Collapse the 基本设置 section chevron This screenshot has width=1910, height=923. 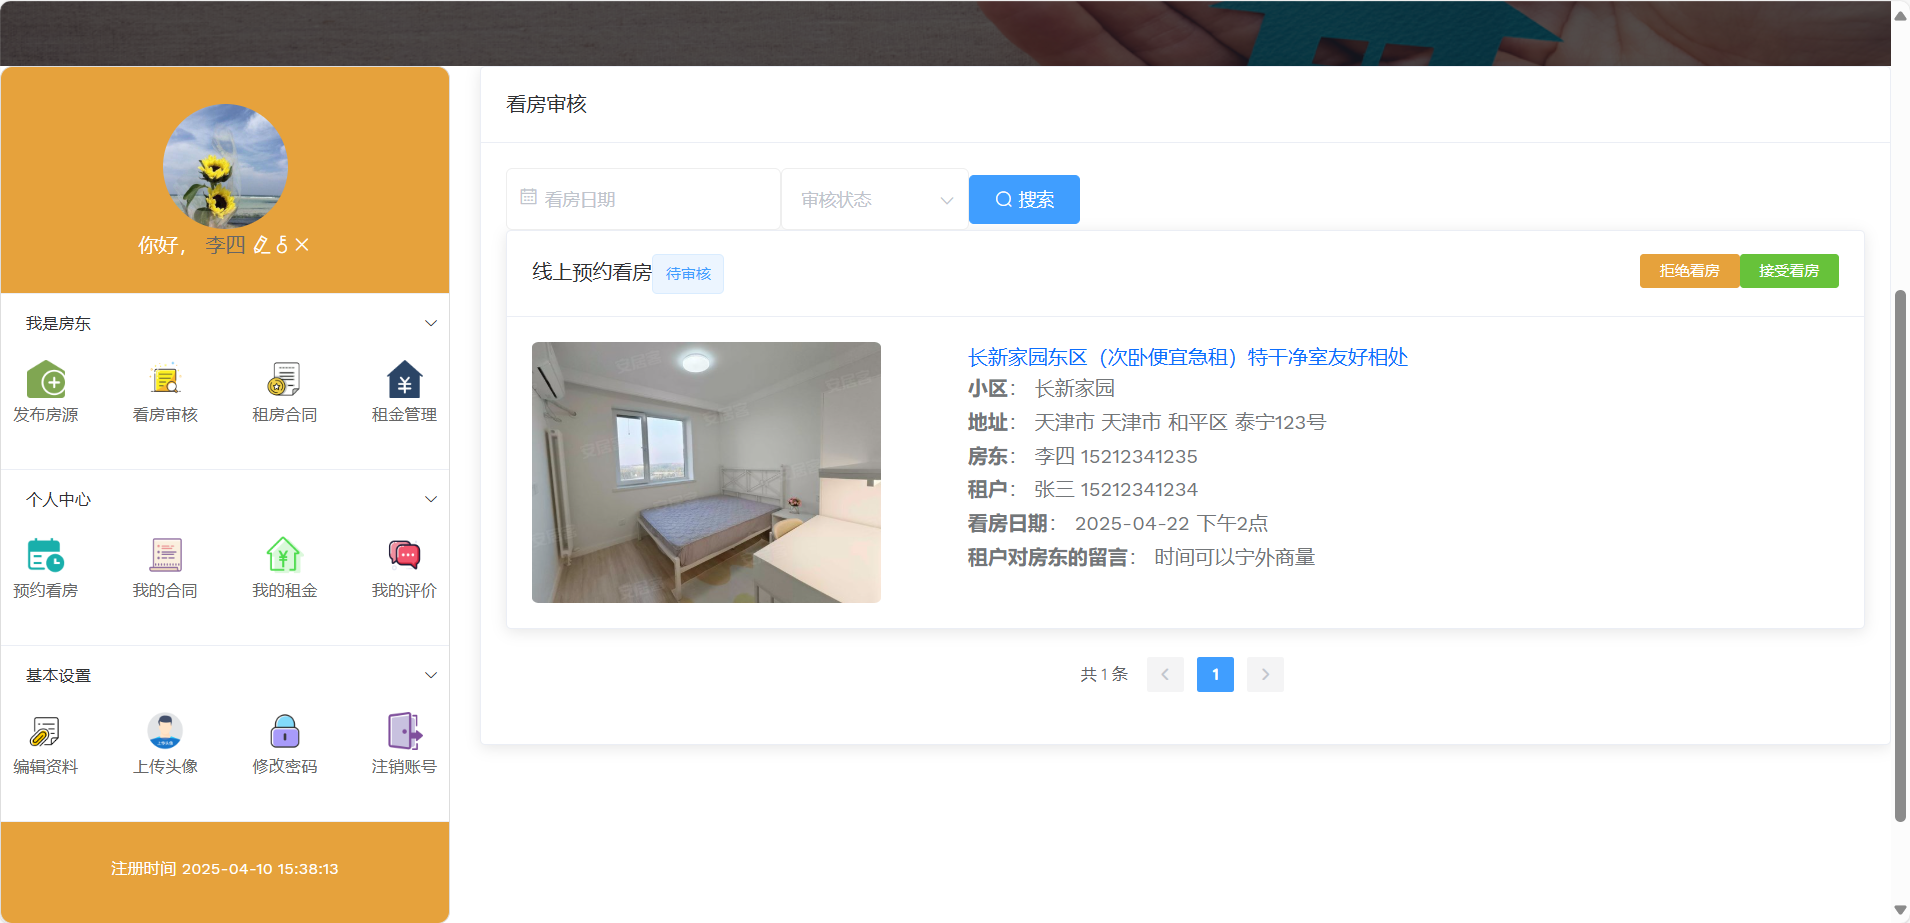pos(431,675)
